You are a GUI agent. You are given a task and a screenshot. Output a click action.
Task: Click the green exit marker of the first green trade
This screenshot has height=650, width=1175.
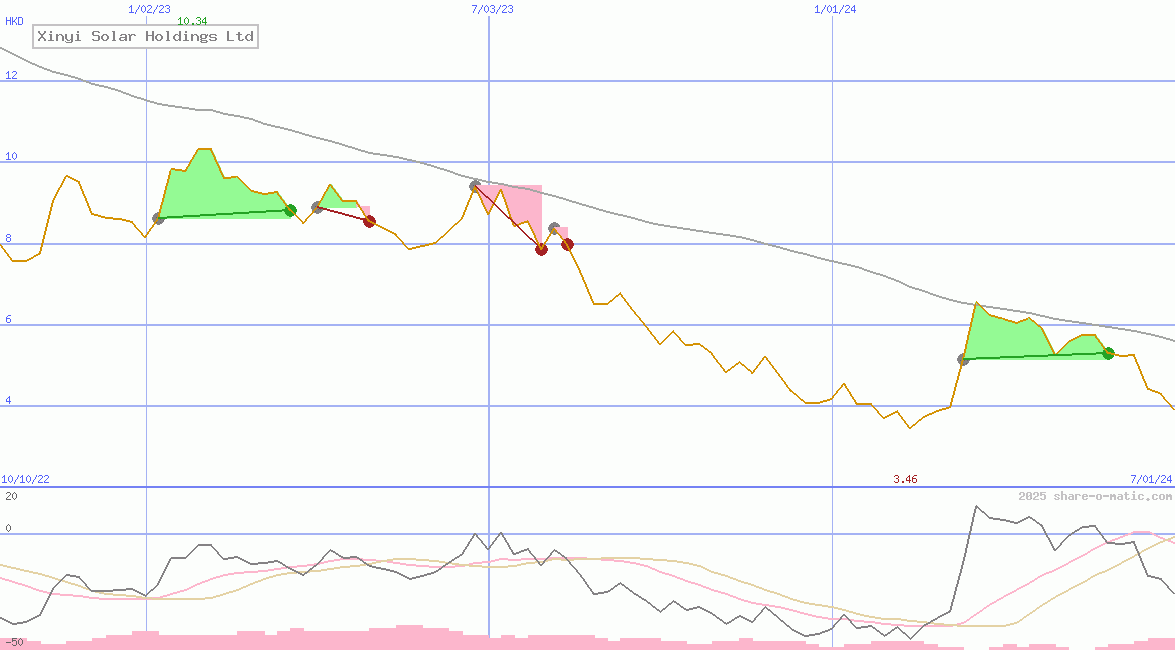click(290, 210)
